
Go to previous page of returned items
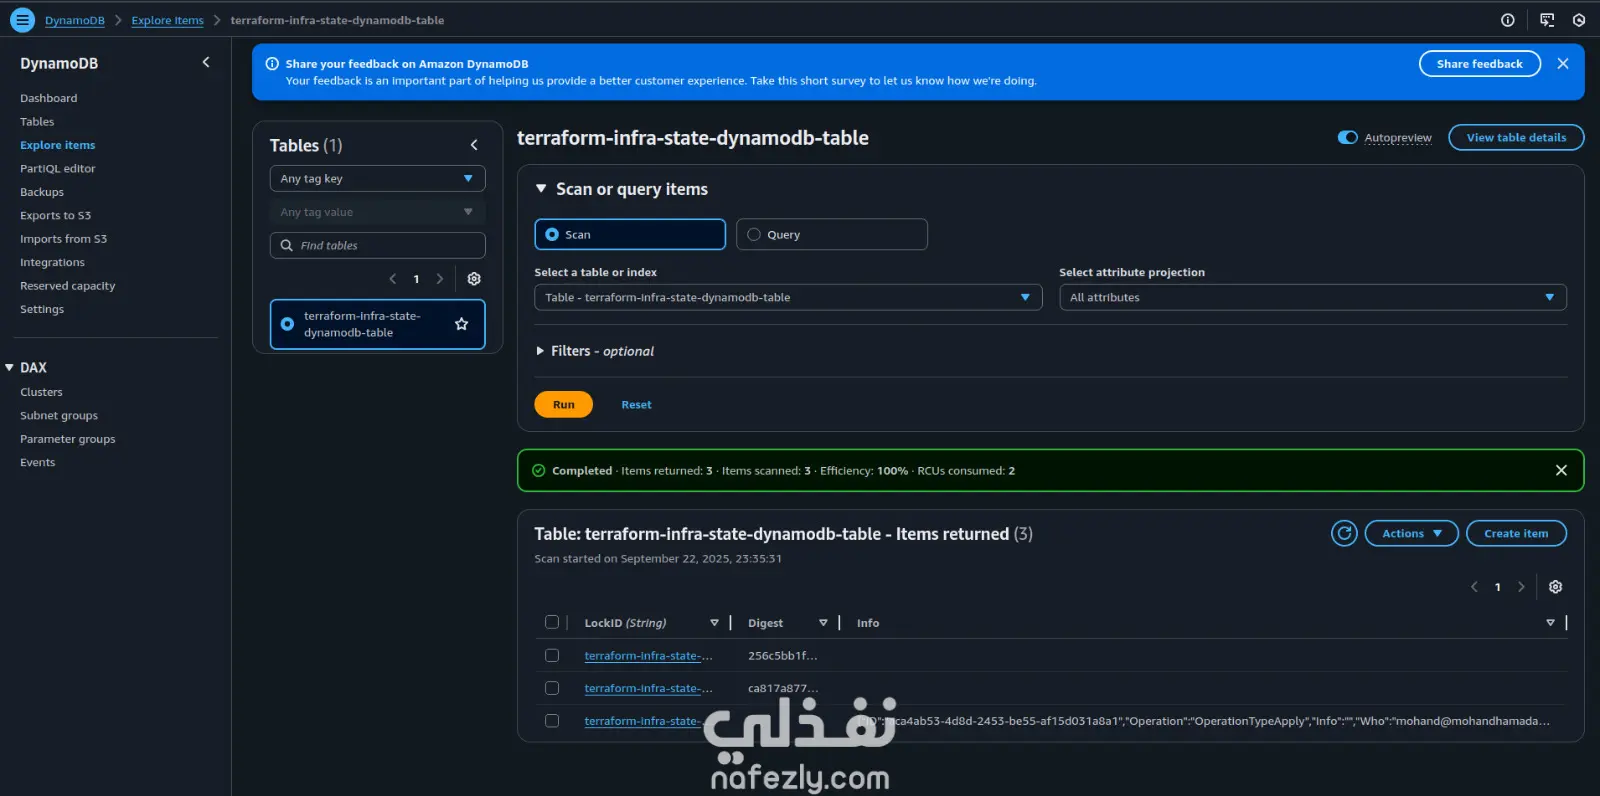[x=1474, y=587]
